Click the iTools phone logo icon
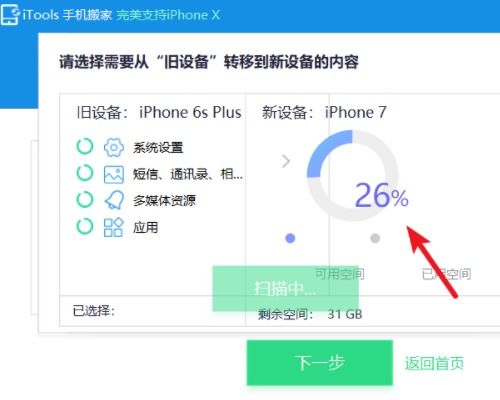Image resolution: width=500 pixels, height=400 pixels. pos(10,15)
